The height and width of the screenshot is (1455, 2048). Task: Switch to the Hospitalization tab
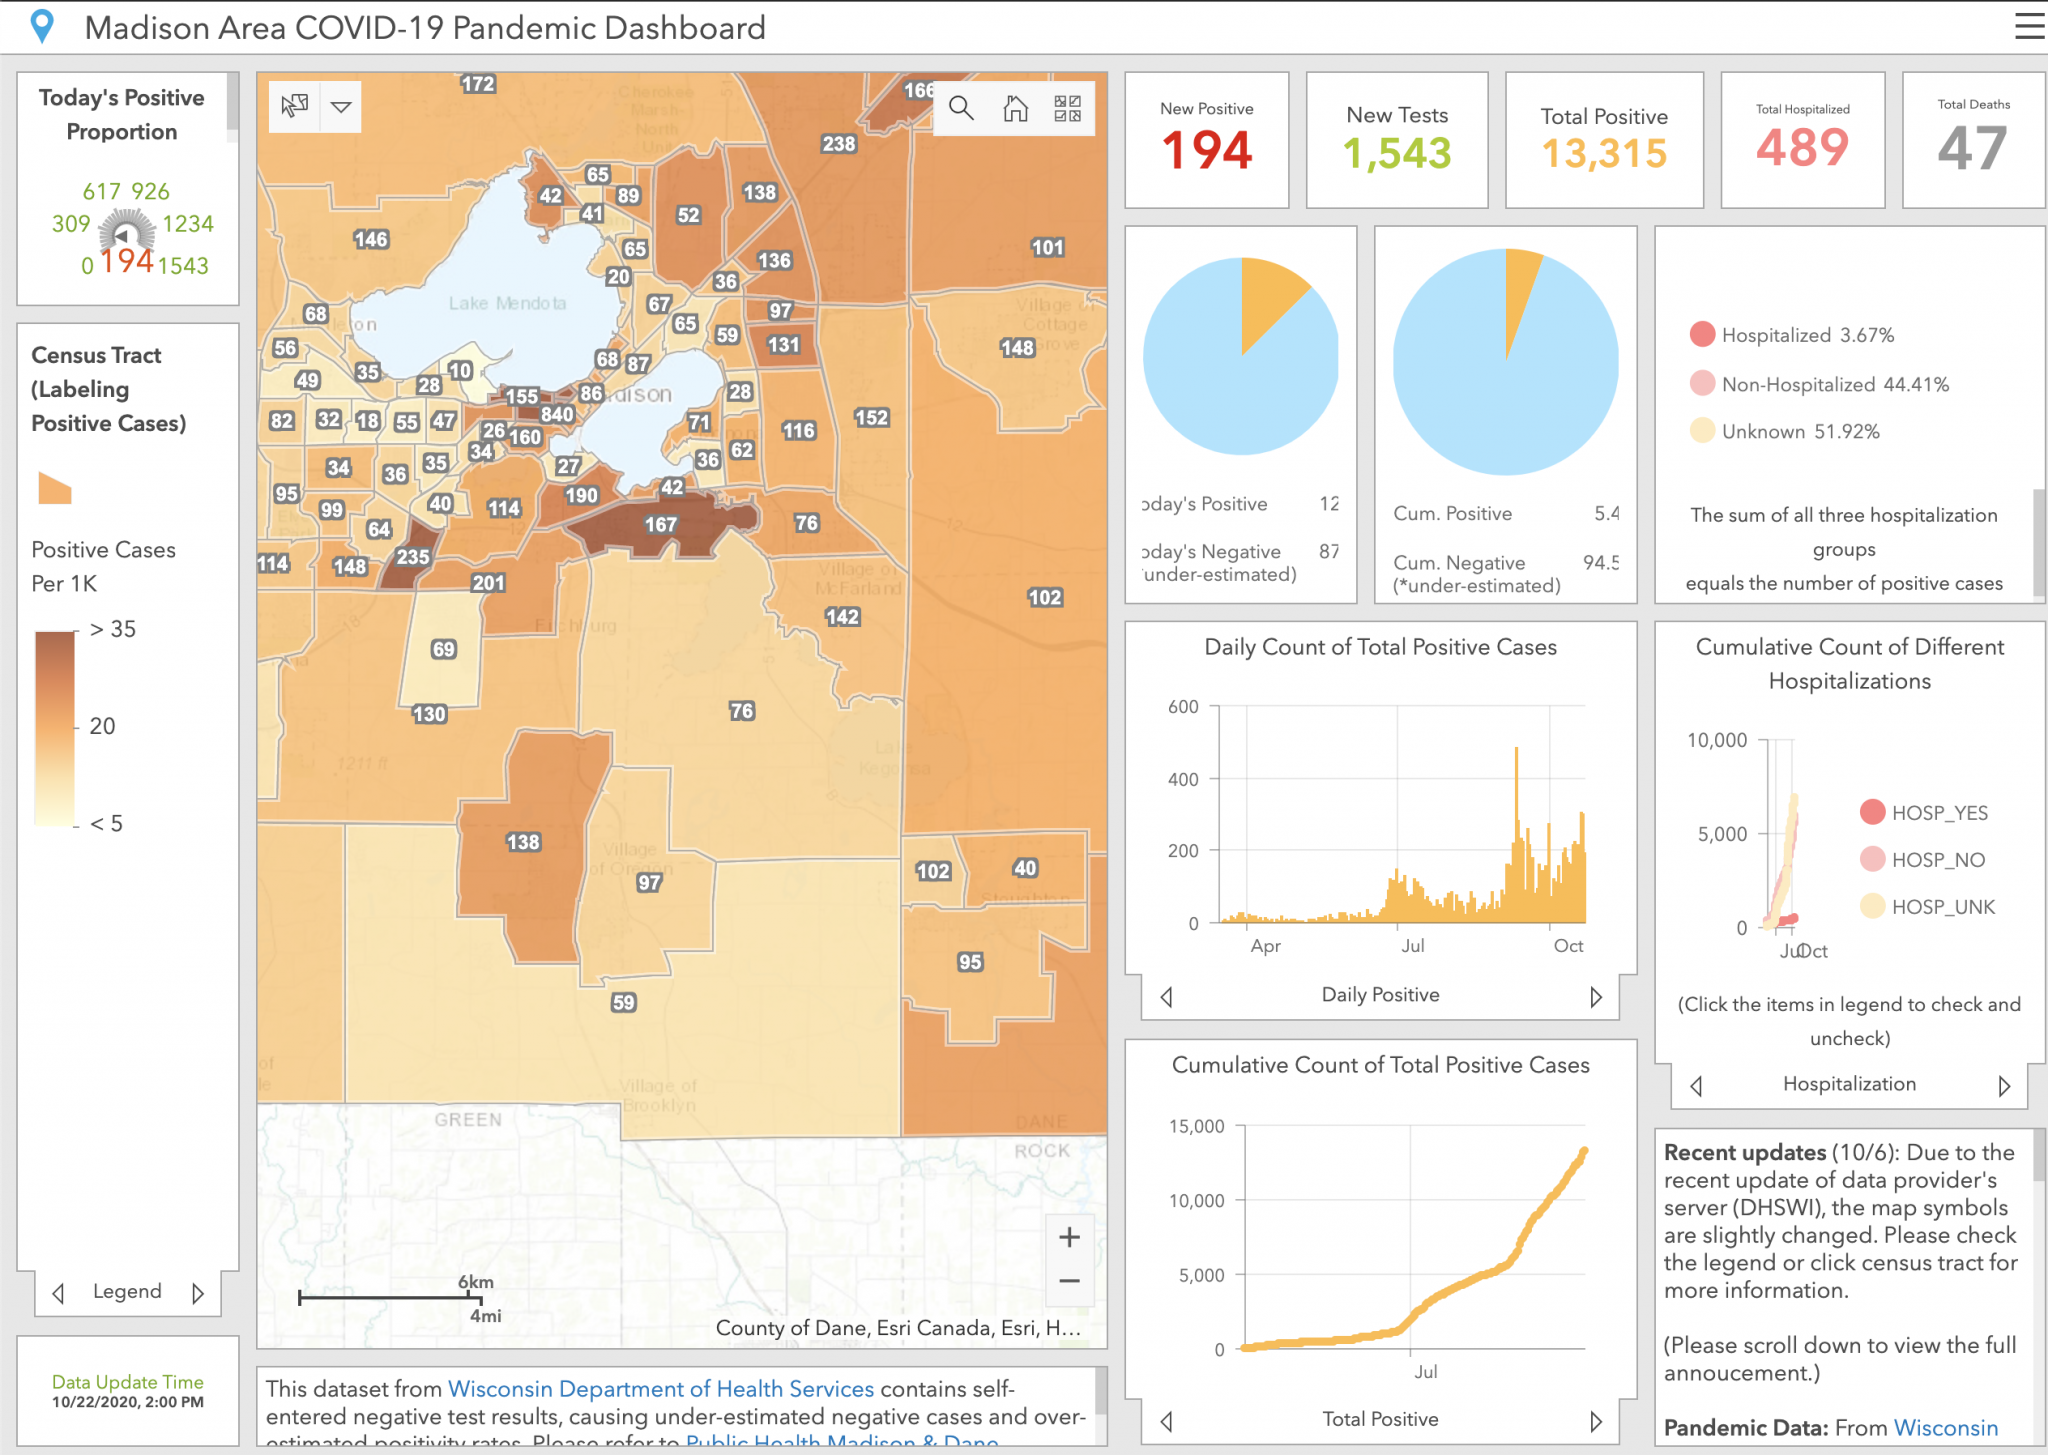pyautogui.click(x=1848, y=1084)
